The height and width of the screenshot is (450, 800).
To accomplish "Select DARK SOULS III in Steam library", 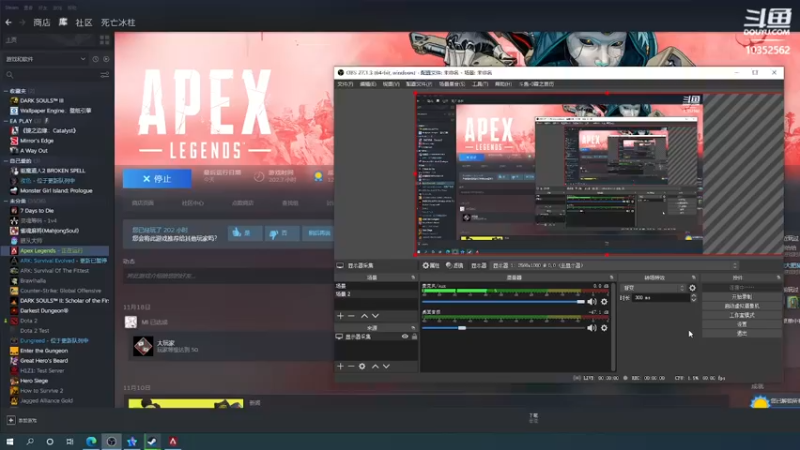I will 42,101.
